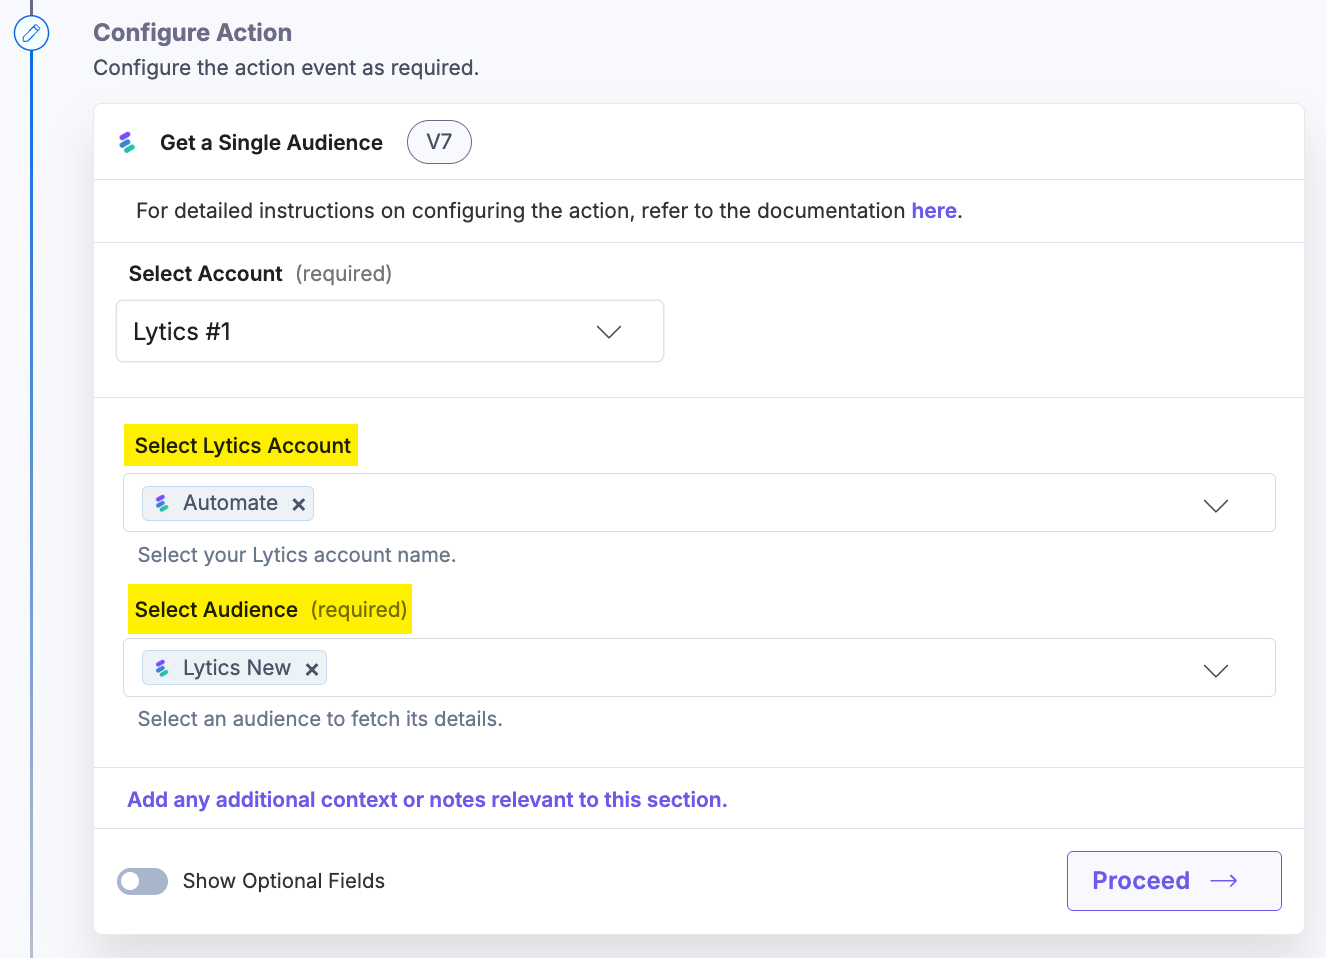Remove the Lytics New audience chip
The width and height of the screenshot is (1326, 958).
(312, 670)
